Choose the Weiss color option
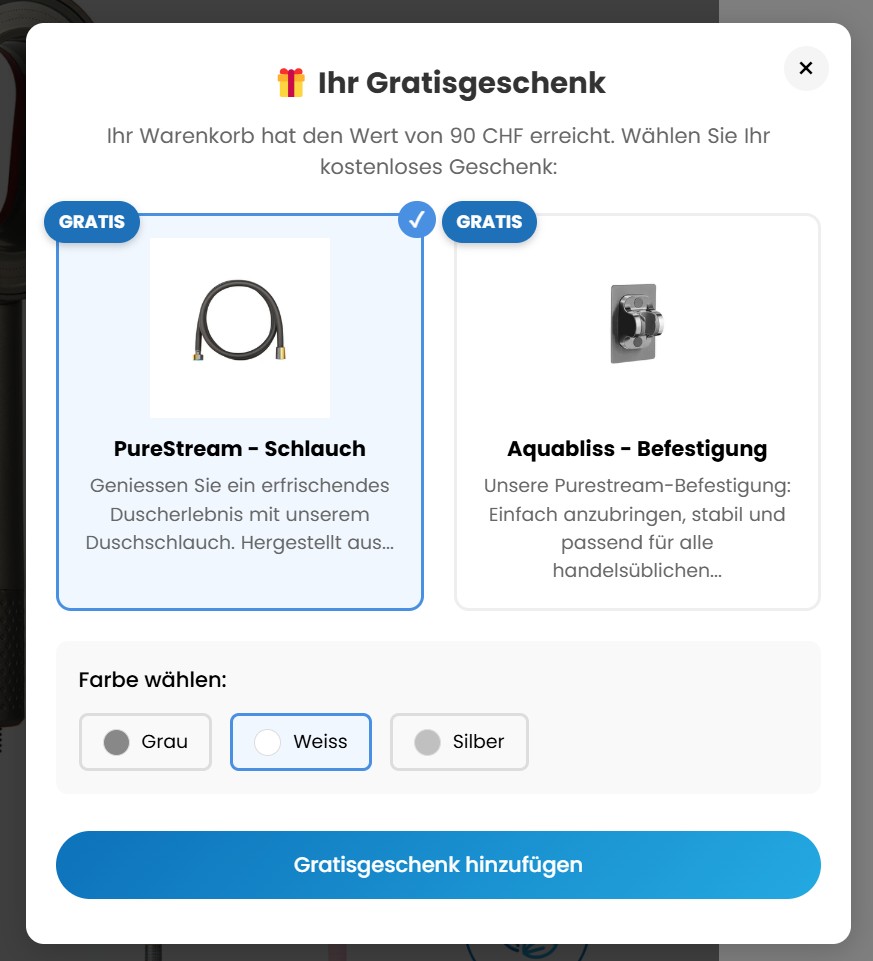 point(301,742)
